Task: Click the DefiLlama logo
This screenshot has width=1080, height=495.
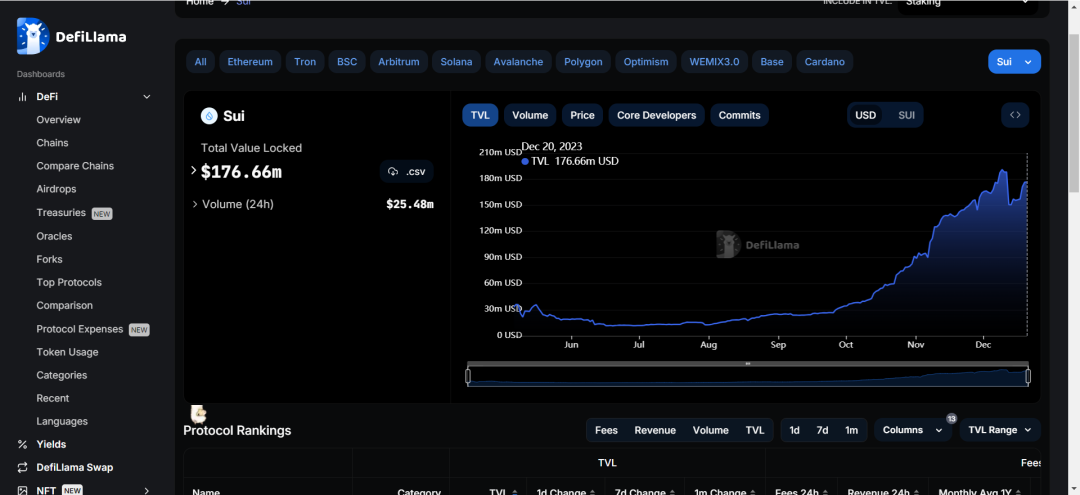Action: (72, 36)
